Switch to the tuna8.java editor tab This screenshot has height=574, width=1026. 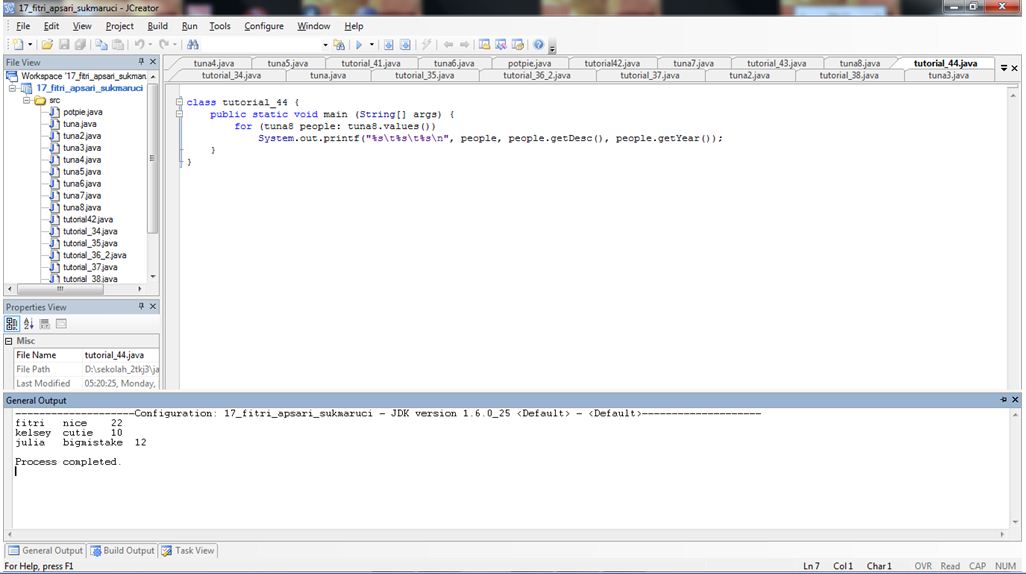click(x=860, y=63)
